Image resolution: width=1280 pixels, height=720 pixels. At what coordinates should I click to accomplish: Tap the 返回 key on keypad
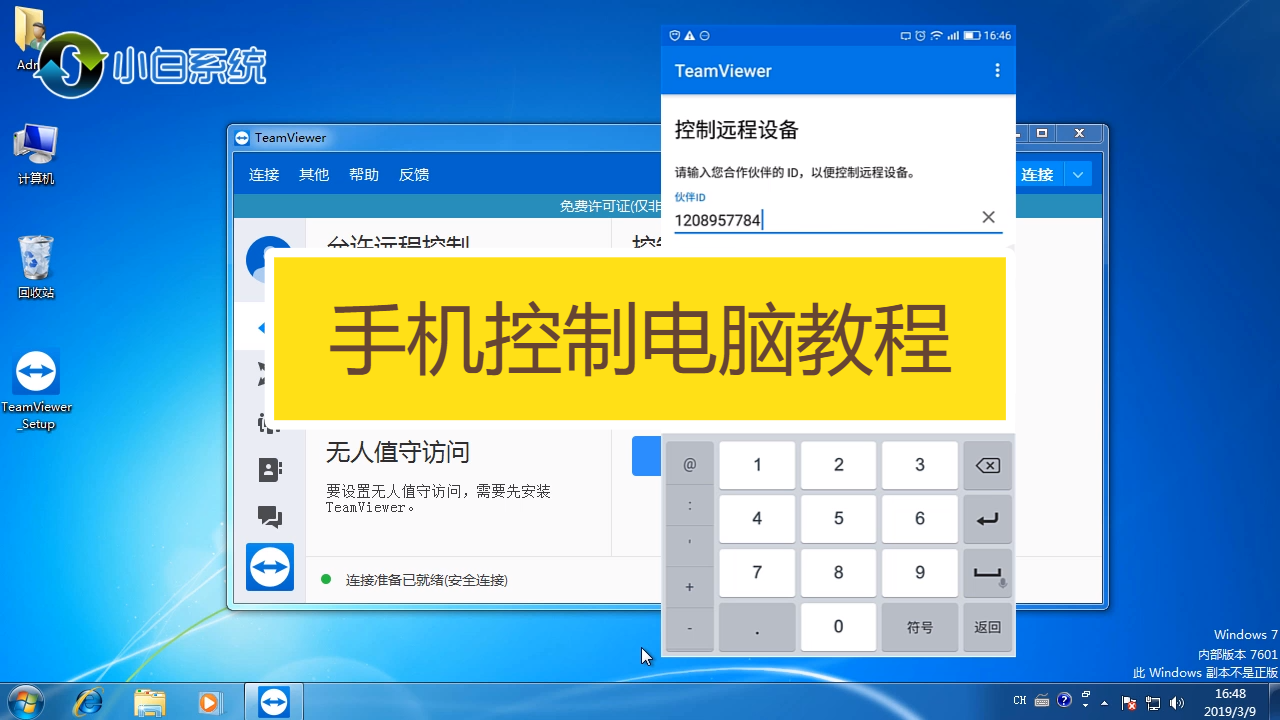click(x=987, y=627)
